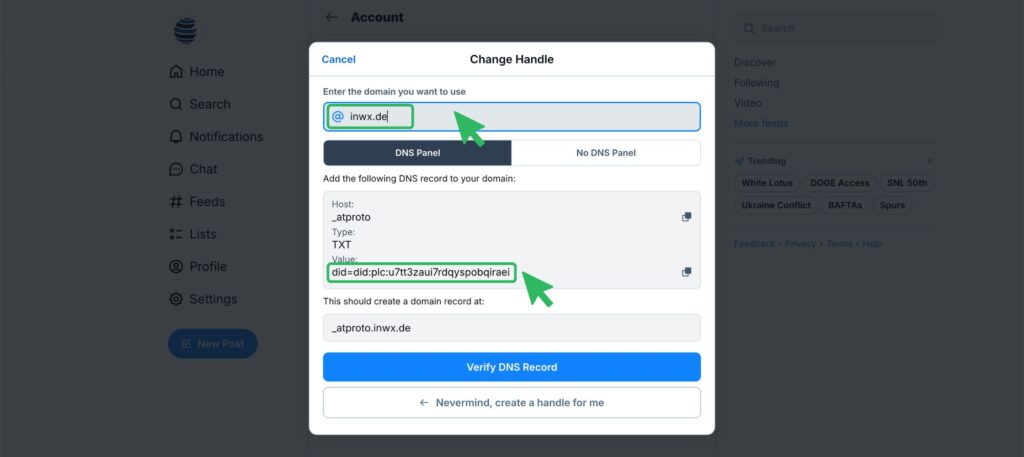Open Notifications from the sidebar bell

[x=215, y=136]
